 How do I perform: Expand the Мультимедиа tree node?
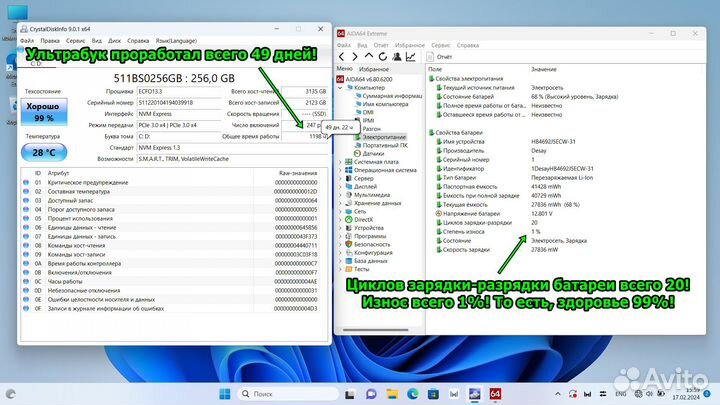(x=340, y=195)
